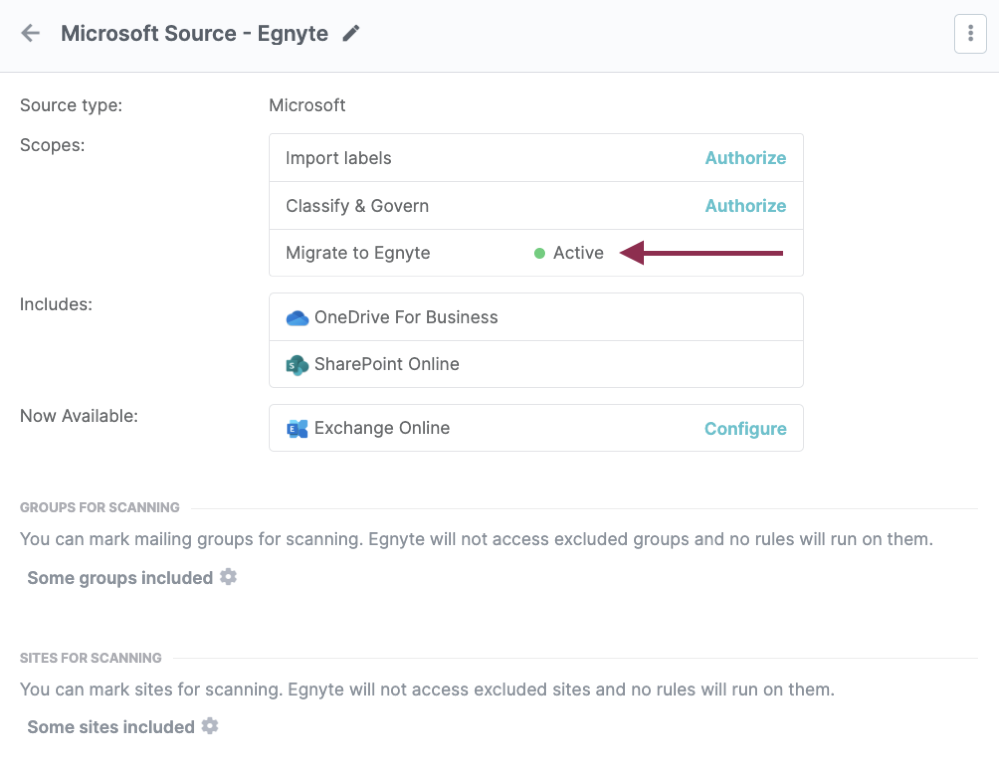999x776 pixels.
Task: Open groups settings via gear icon
Action: [x=229, y=577]
